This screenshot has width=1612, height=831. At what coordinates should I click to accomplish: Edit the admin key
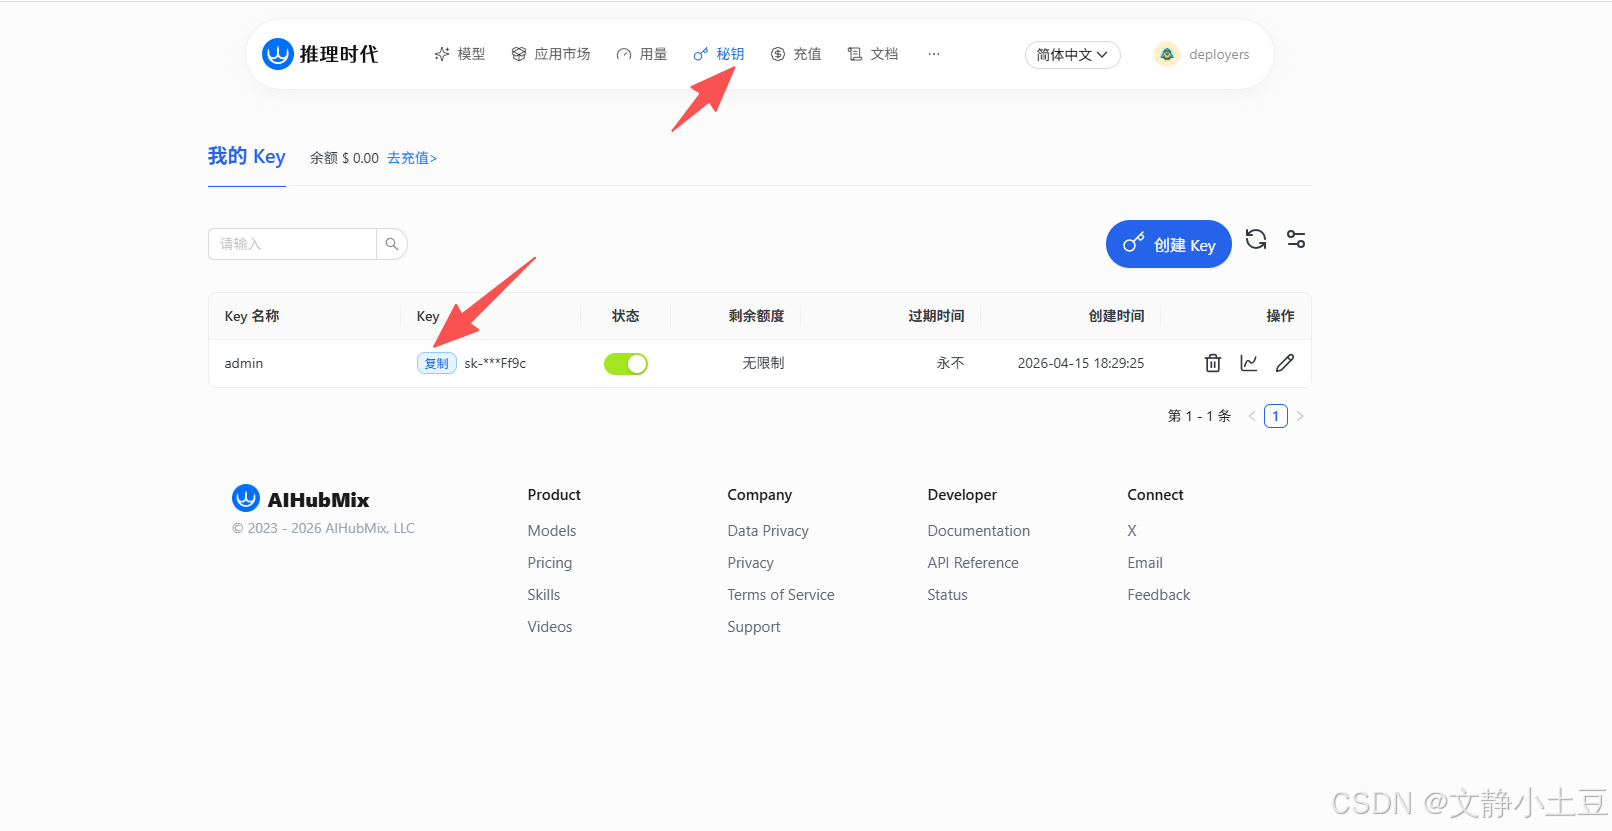pos(1285,363)
